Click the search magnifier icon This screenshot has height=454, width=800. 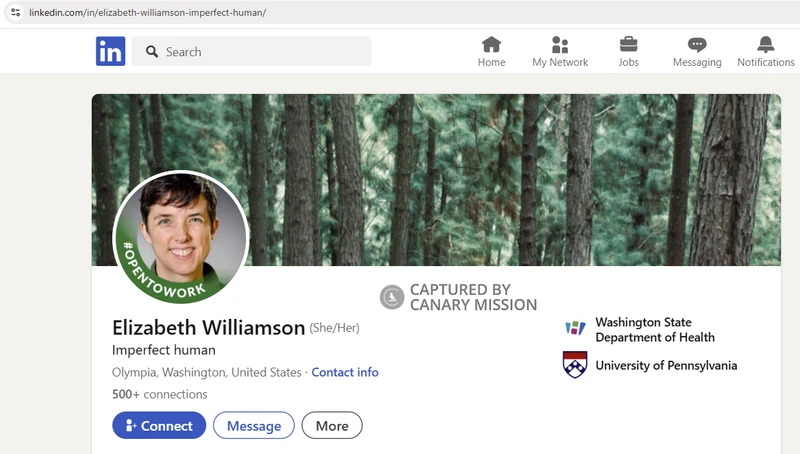coord(152,52)
